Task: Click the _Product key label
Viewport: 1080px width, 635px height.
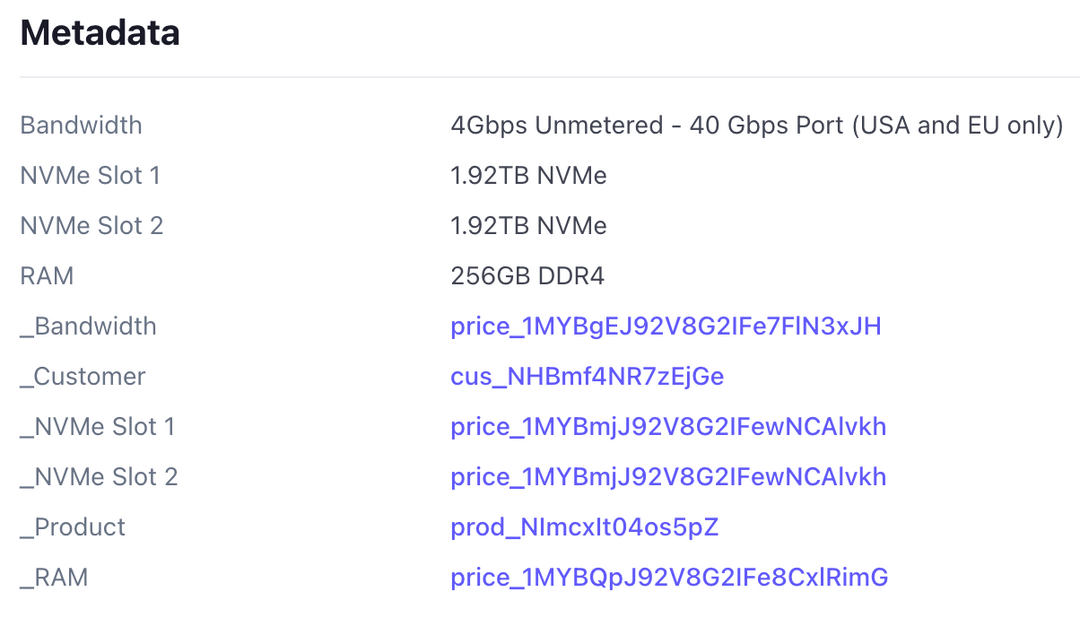Action: tap(72, 527)
